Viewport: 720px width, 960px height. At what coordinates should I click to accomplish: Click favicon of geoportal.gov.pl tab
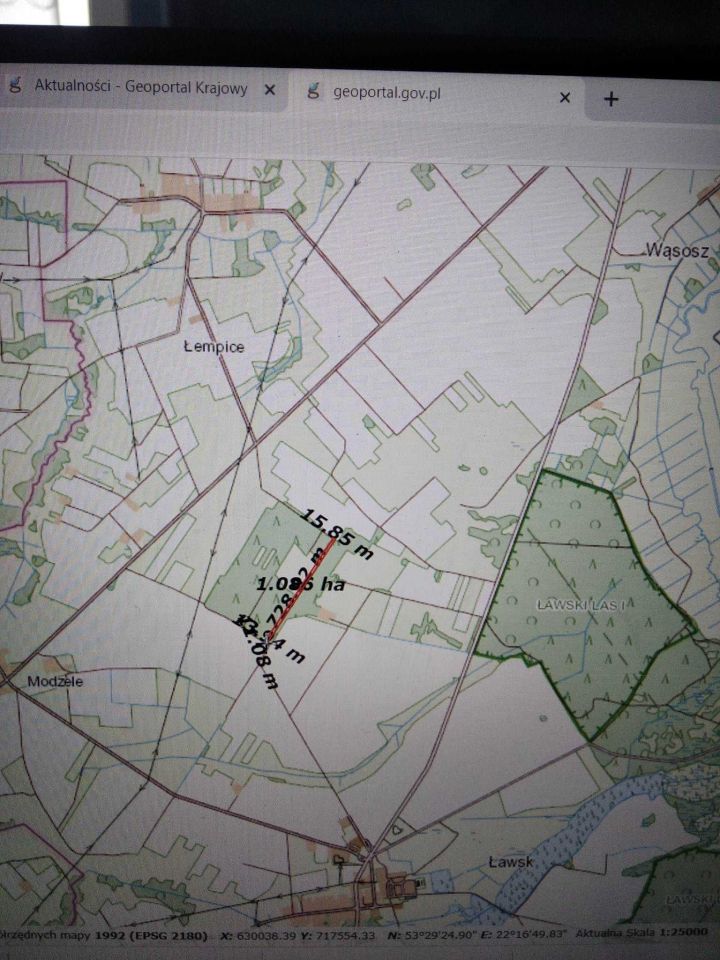pyautogui.click(x=313, y=92)
